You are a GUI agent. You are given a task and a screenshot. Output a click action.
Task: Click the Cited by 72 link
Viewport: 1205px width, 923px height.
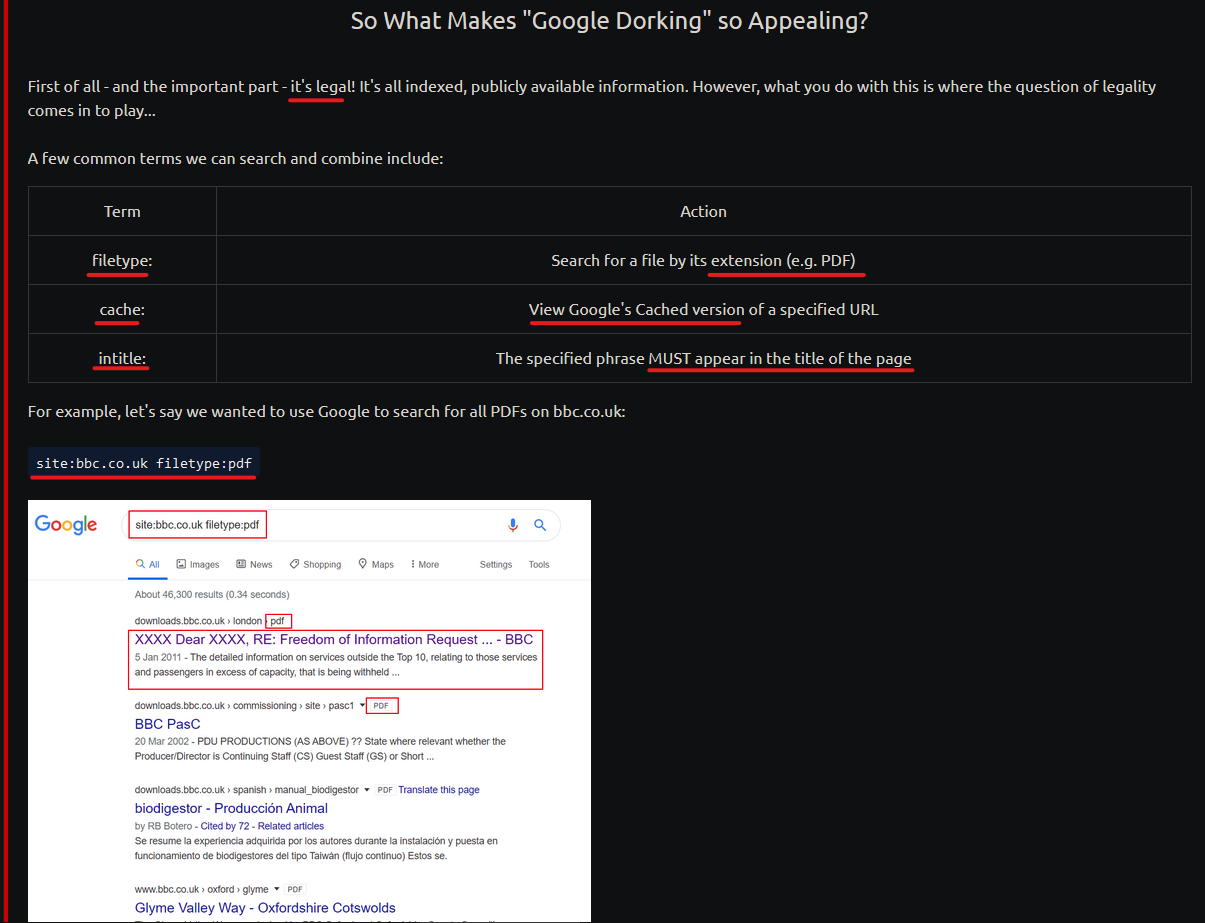[x=225, y=826]
